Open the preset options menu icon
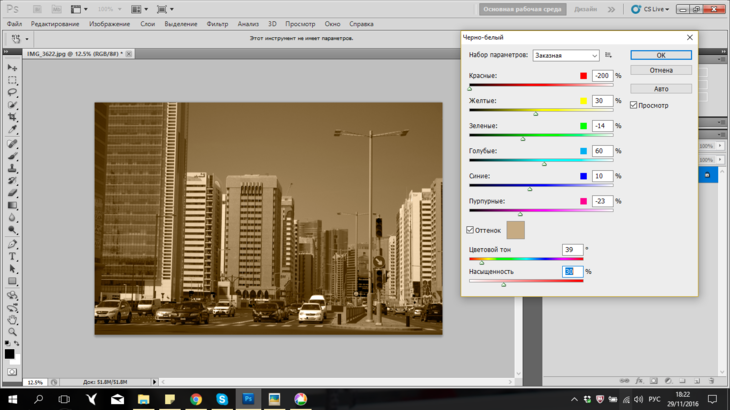Viewport: 730px width, 410px height. coord(608,55)
